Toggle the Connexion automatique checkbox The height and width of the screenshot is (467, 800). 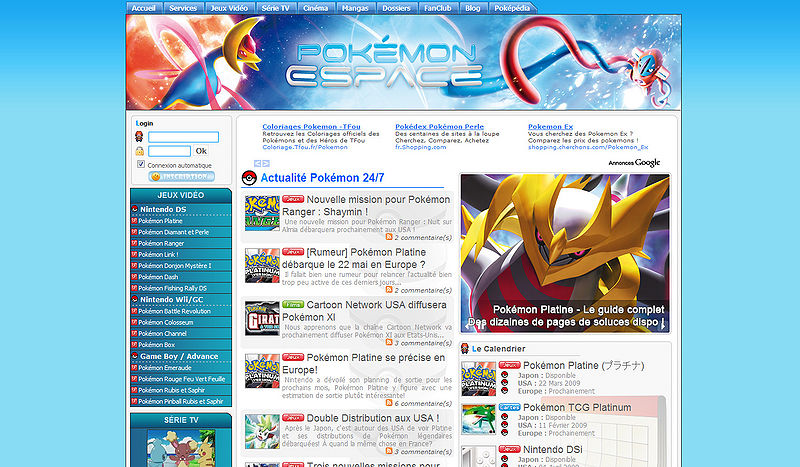[x=141, y=164]
